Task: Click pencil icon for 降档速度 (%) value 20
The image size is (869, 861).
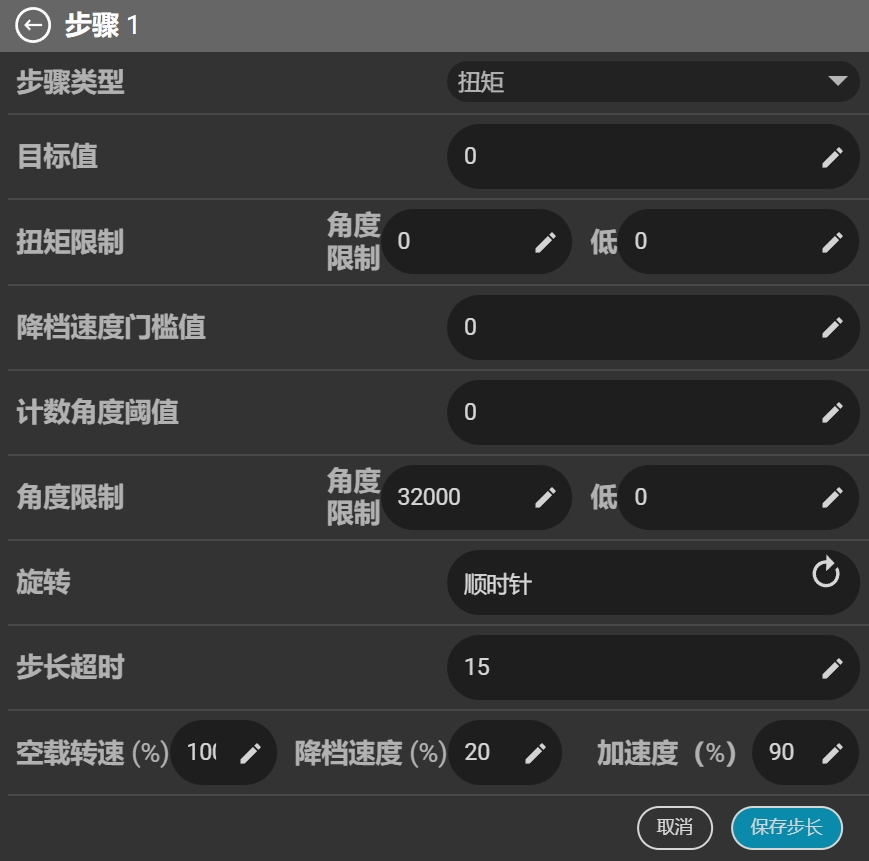Action: click(535, 754)
